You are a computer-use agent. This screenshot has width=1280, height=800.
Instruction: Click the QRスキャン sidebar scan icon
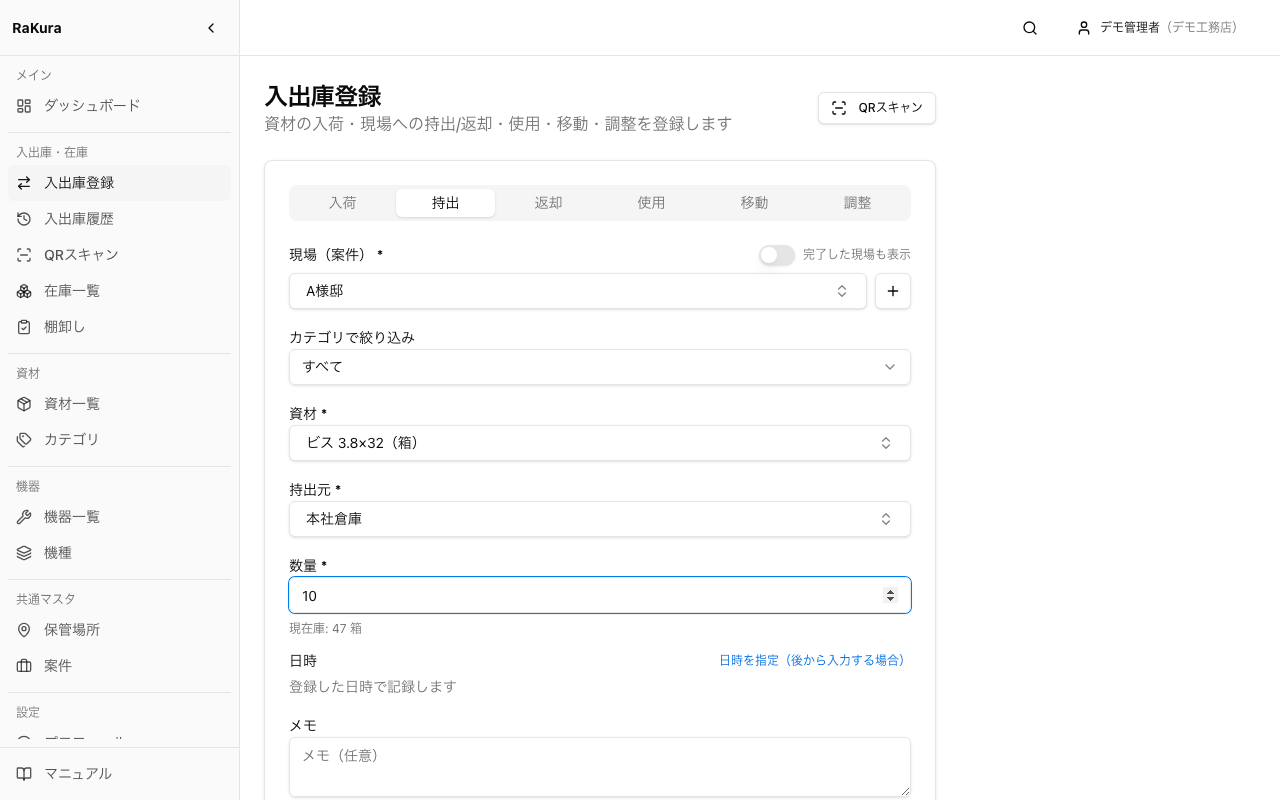click(24, 255)
